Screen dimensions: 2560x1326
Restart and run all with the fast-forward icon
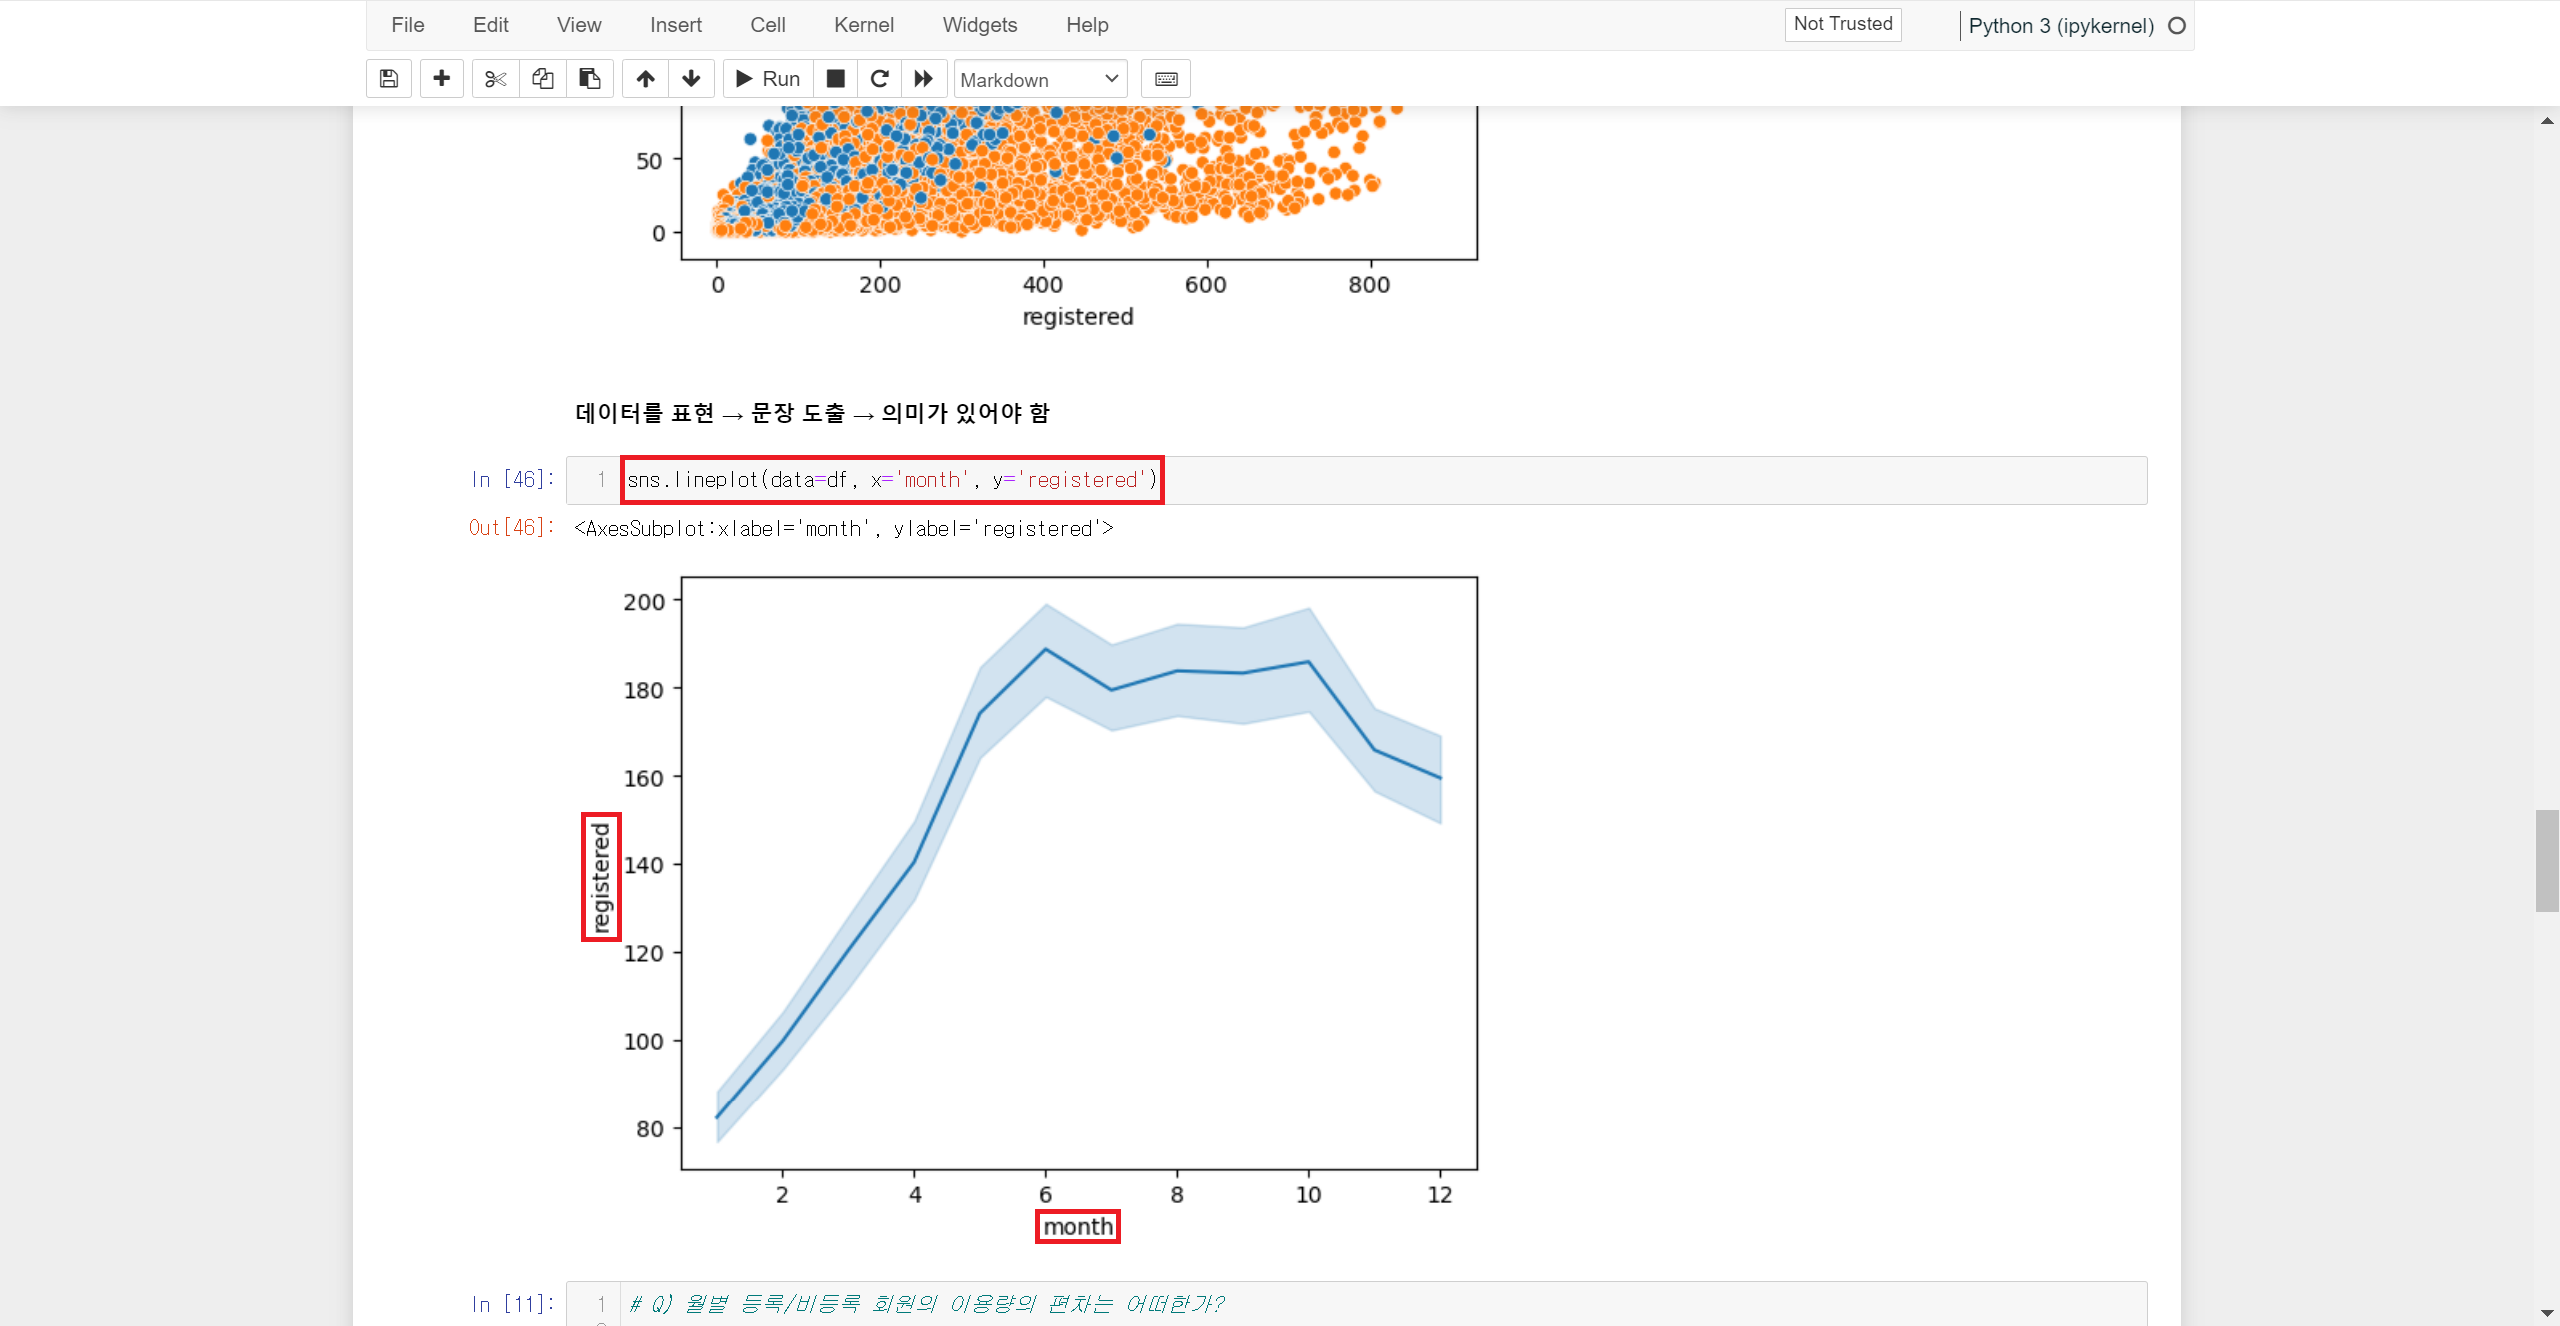924,79
